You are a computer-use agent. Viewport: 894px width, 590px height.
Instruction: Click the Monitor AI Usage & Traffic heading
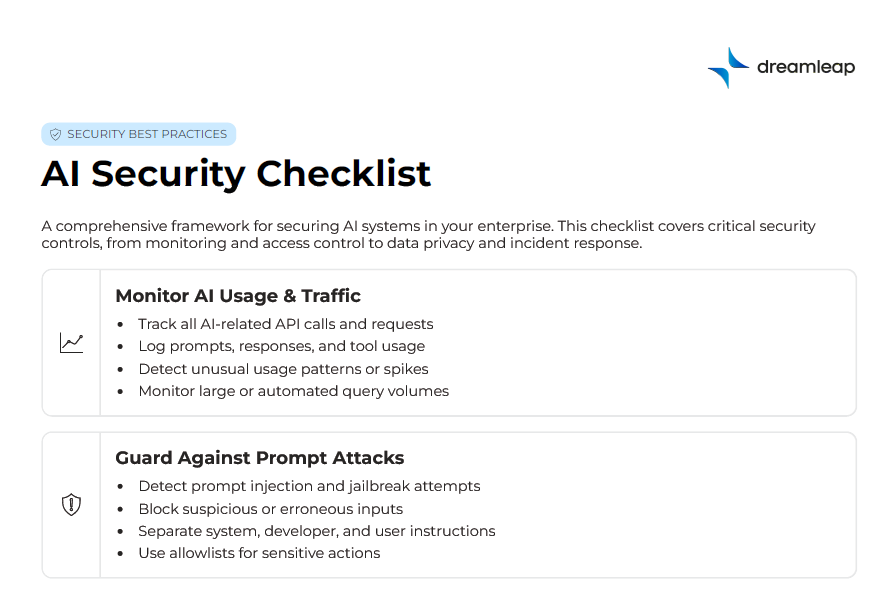[x=238, y=296]
